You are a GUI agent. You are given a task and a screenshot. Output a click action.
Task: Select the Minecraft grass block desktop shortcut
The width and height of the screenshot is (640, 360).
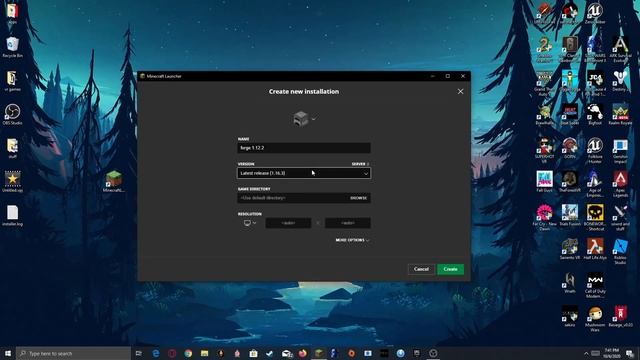[x=113, y=181]
